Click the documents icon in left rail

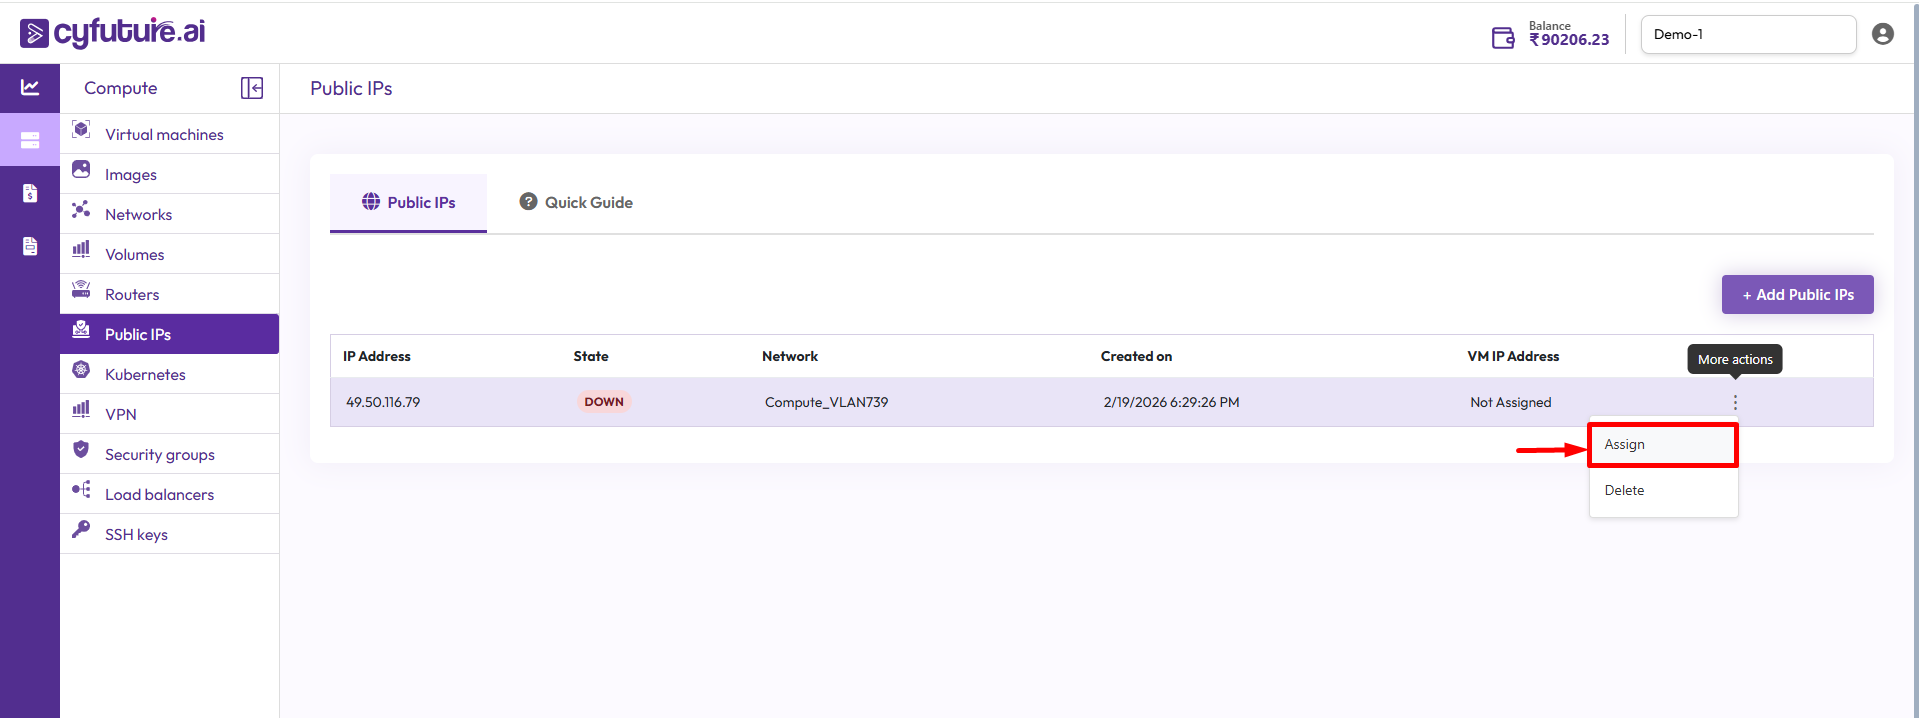click(x=30, y=246)
